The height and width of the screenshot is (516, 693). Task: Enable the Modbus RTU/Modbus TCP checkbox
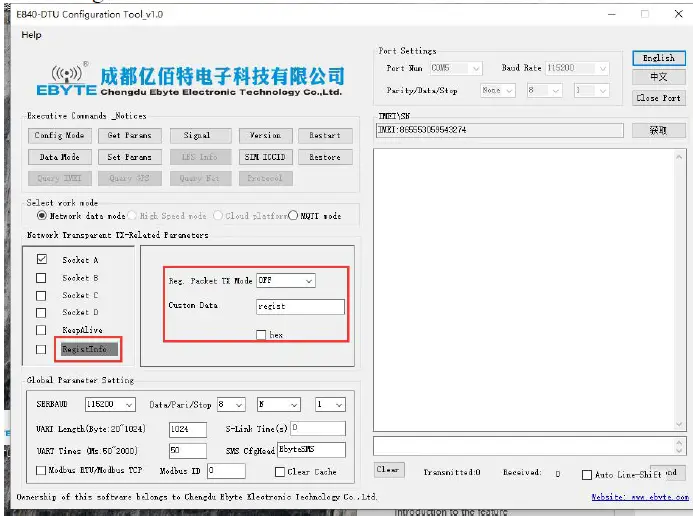click(41, 470)
